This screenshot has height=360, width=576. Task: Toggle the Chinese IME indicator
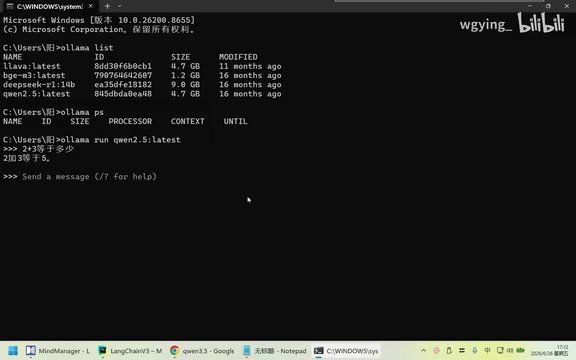[487, 350]
